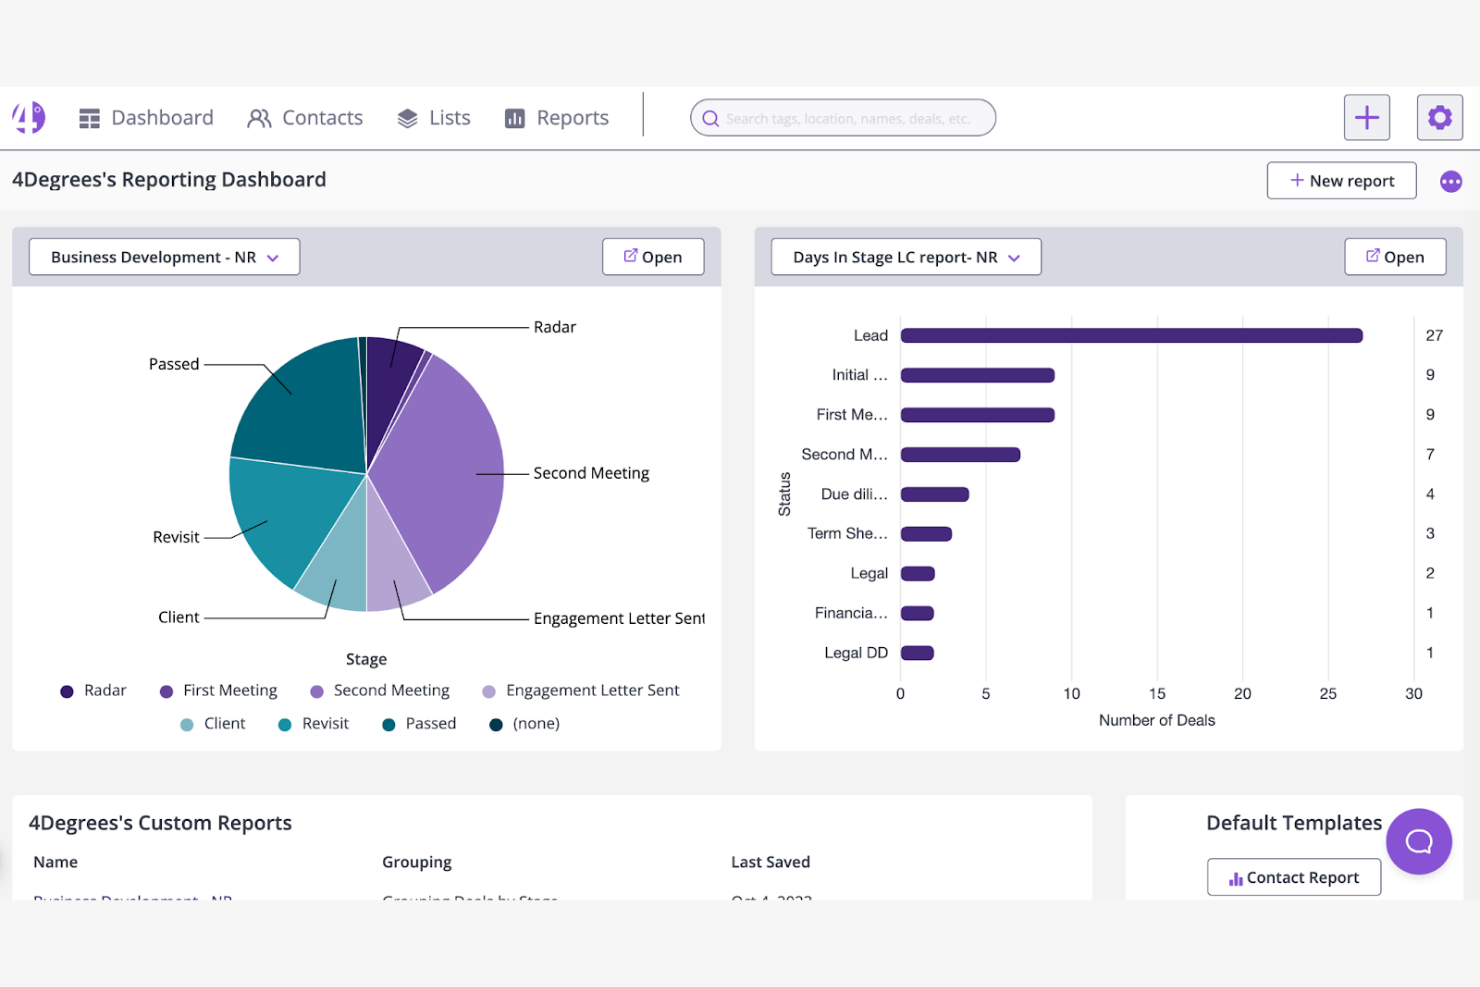Navigate to the Lists section

coord(433,117)
